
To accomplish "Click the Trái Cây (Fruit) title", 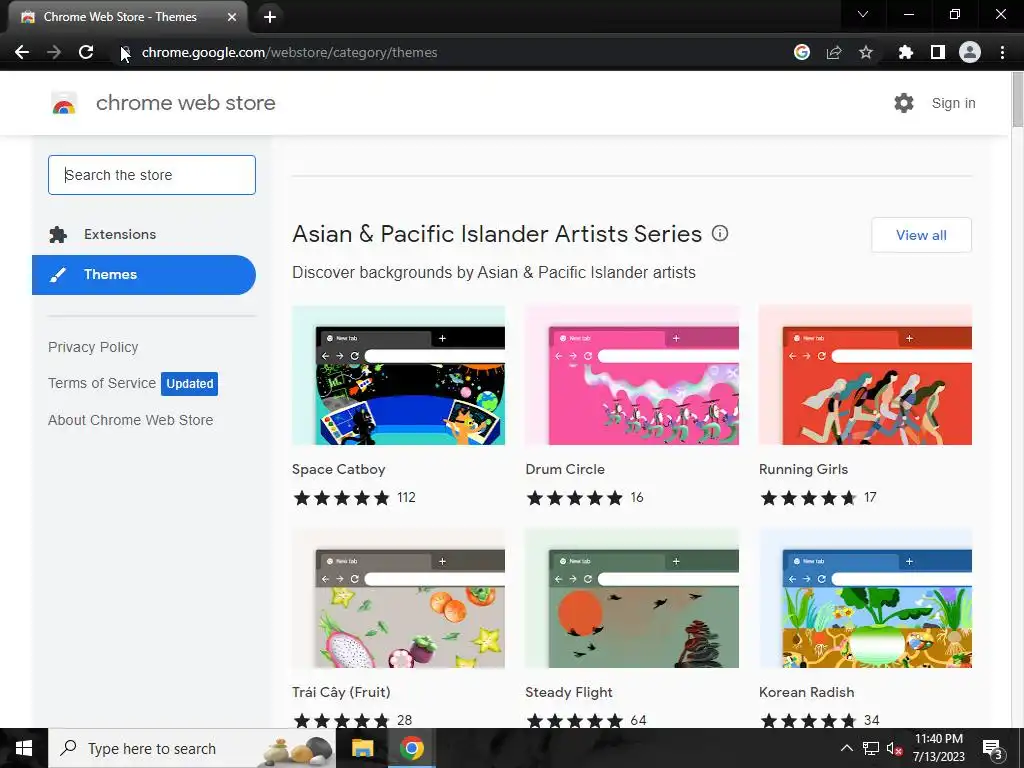I will coord(341,692).
